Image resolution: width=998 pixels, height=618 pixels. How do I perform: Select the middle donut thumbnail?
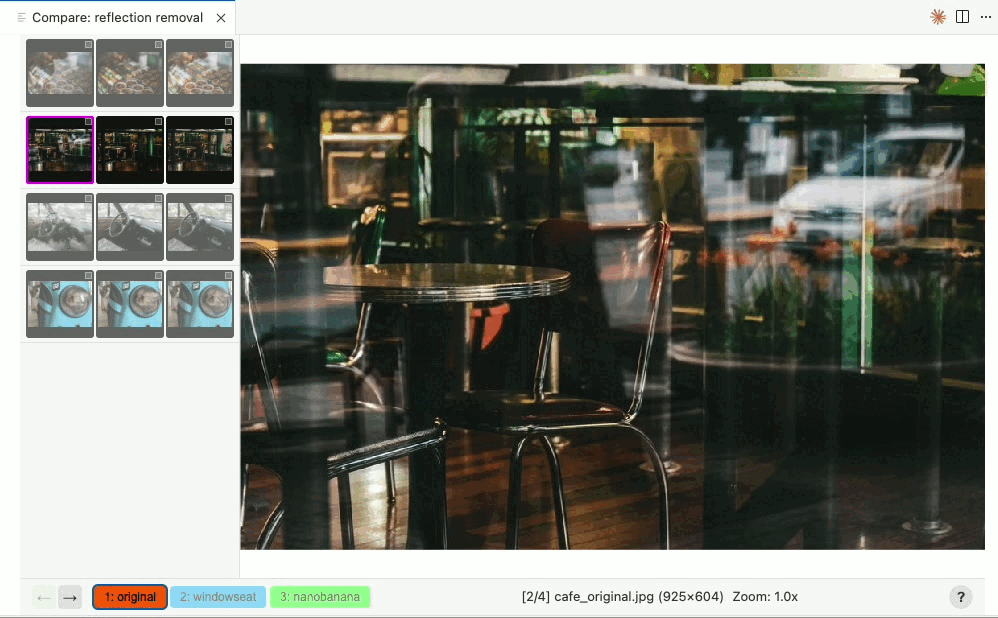[129, 73]
